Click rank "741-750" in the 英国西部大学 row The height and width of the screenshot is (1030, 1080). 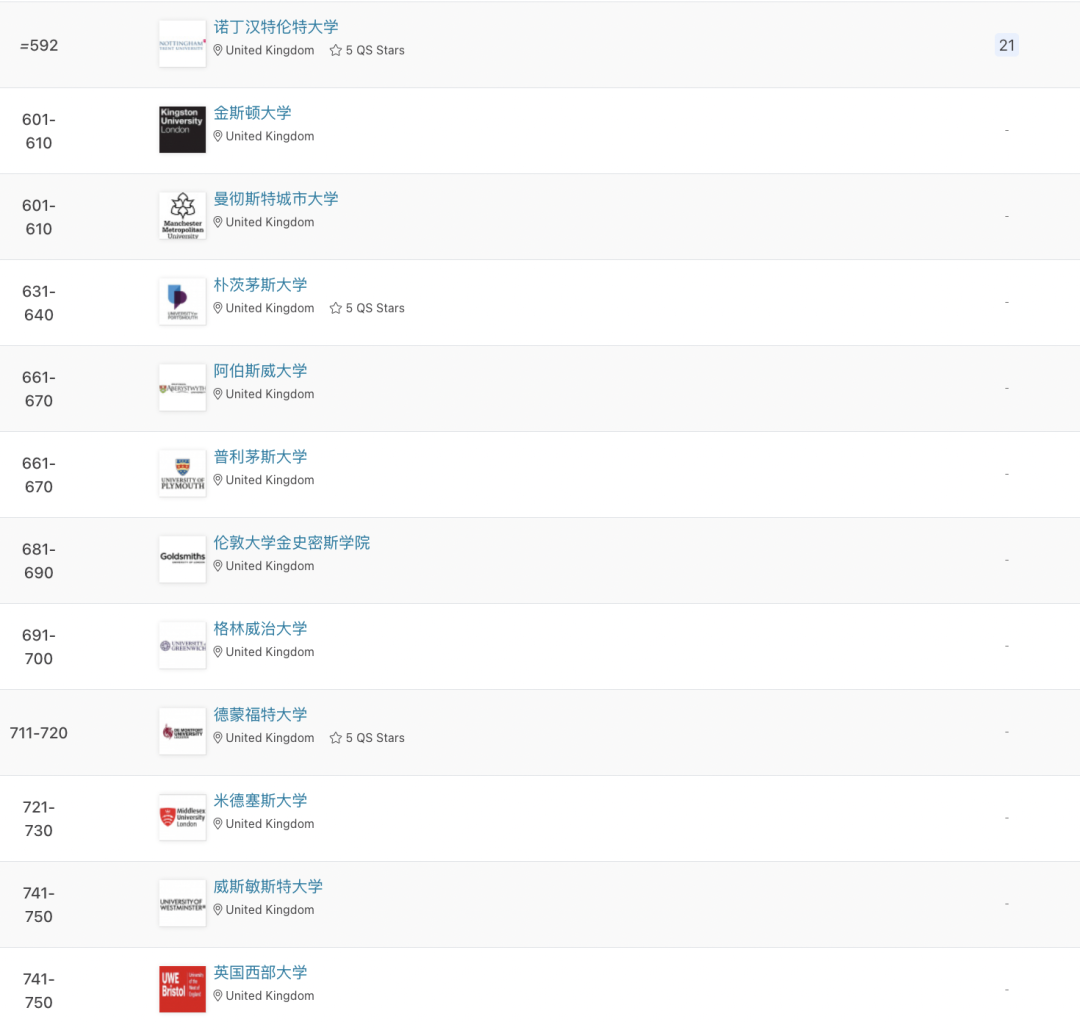[39, 991]
